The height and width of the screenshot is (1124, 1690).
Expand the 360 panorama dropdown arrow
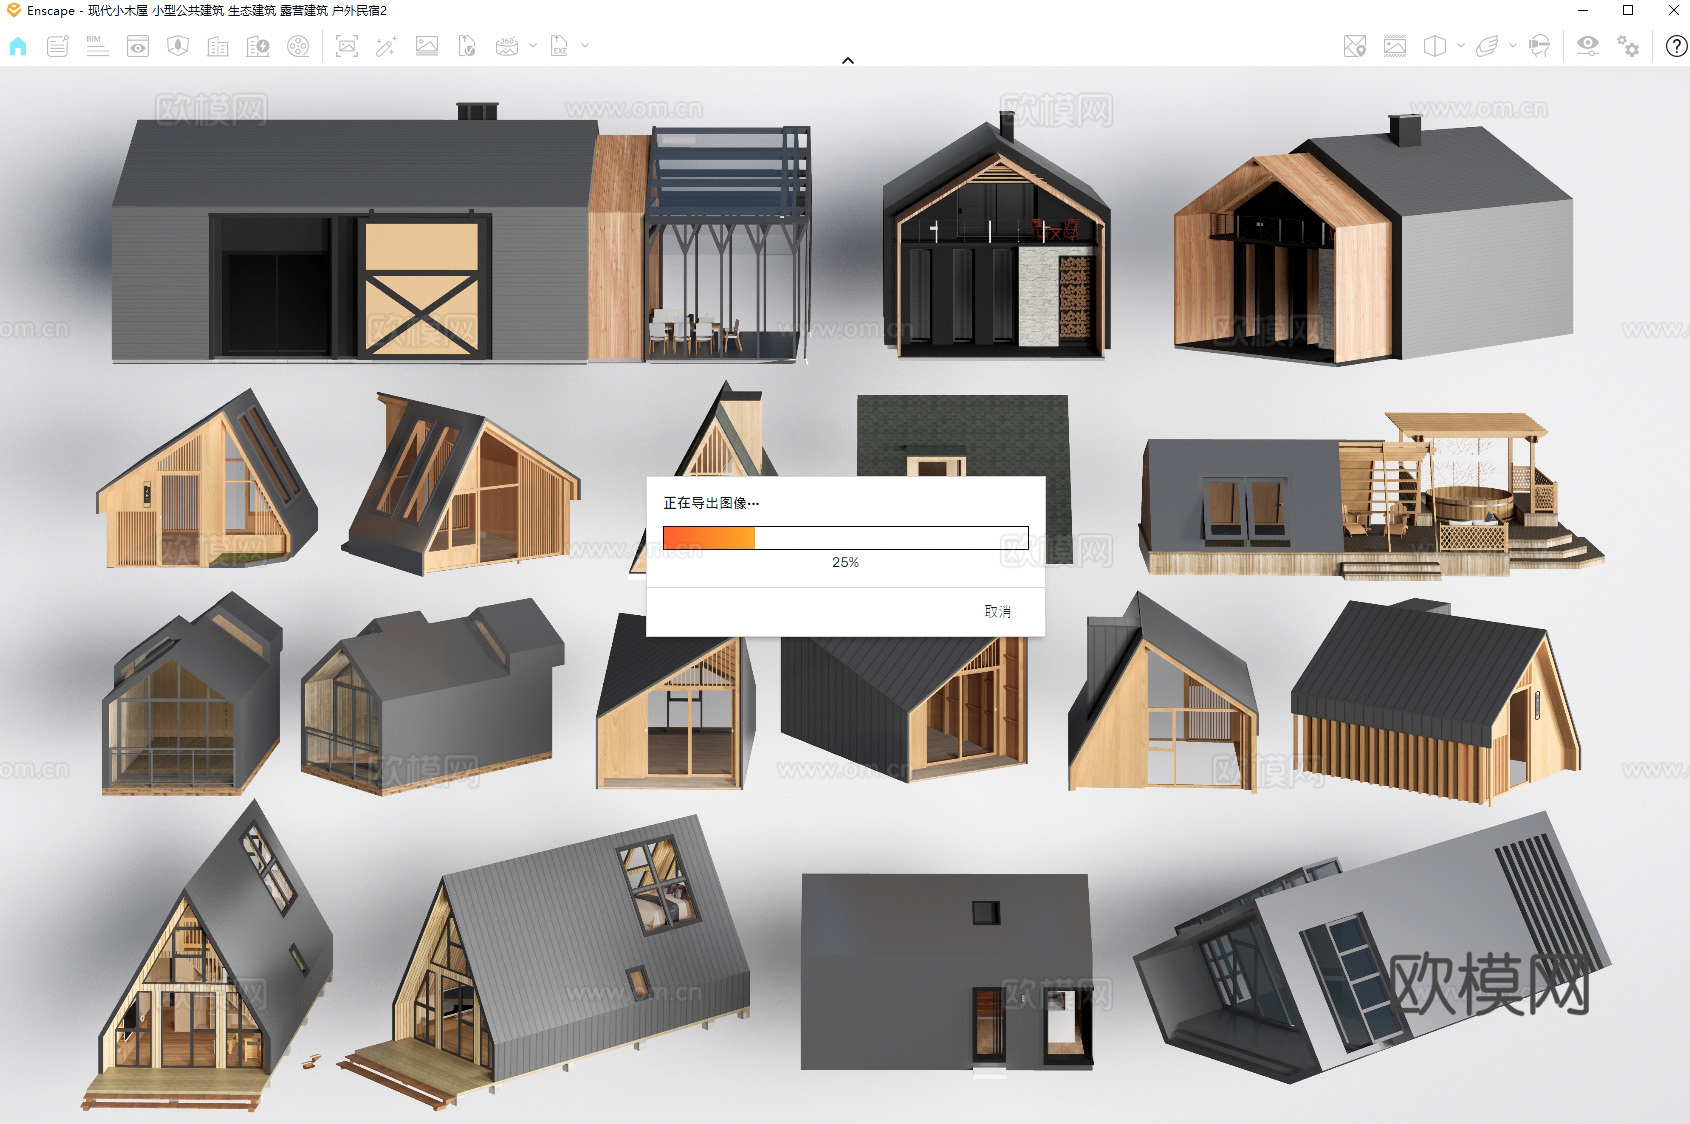(x=533, y=45)
